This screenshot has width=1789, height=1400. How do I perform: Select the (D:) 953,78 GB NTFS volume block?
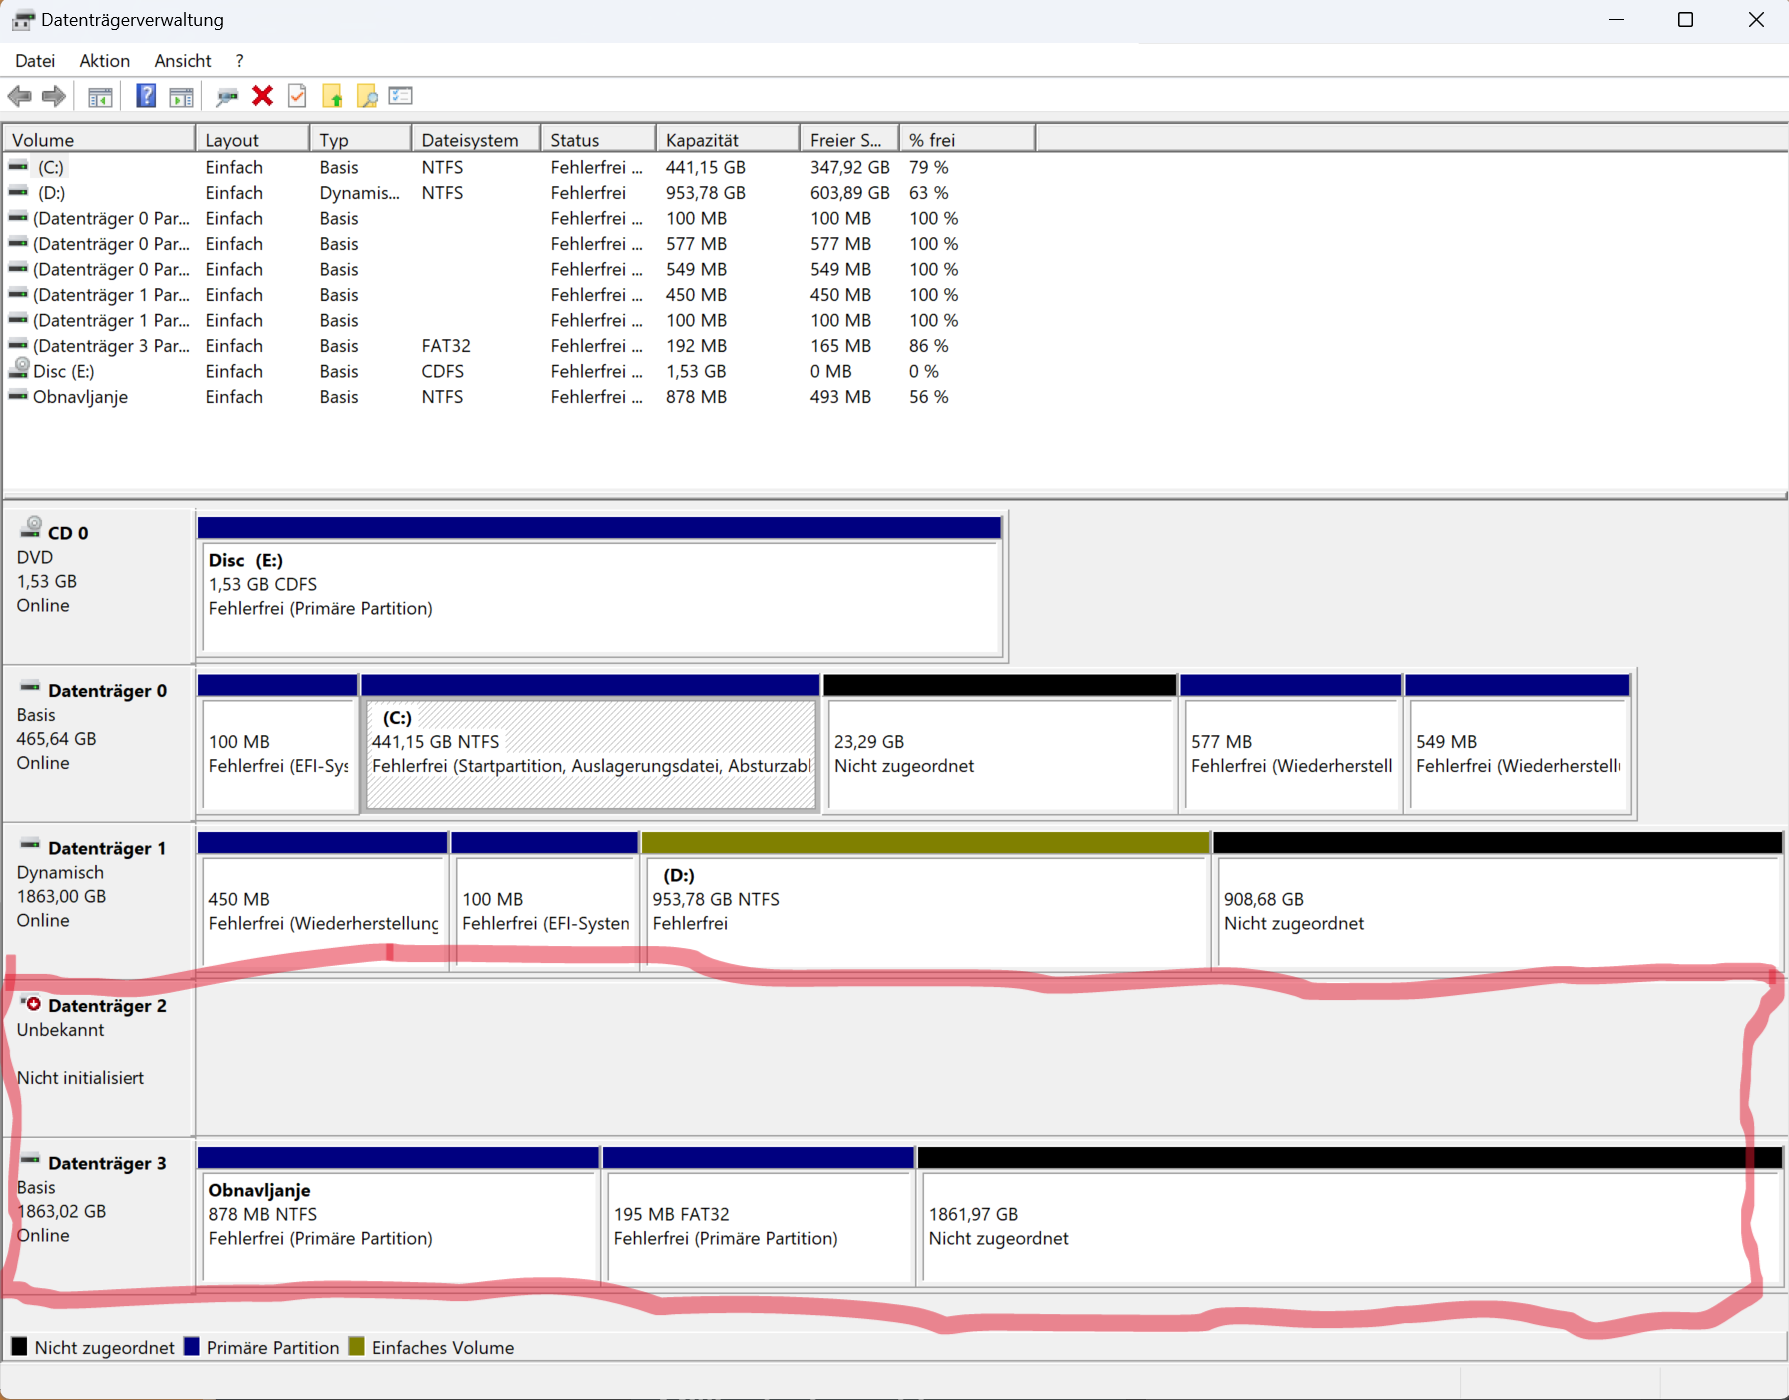coord(926,900)
